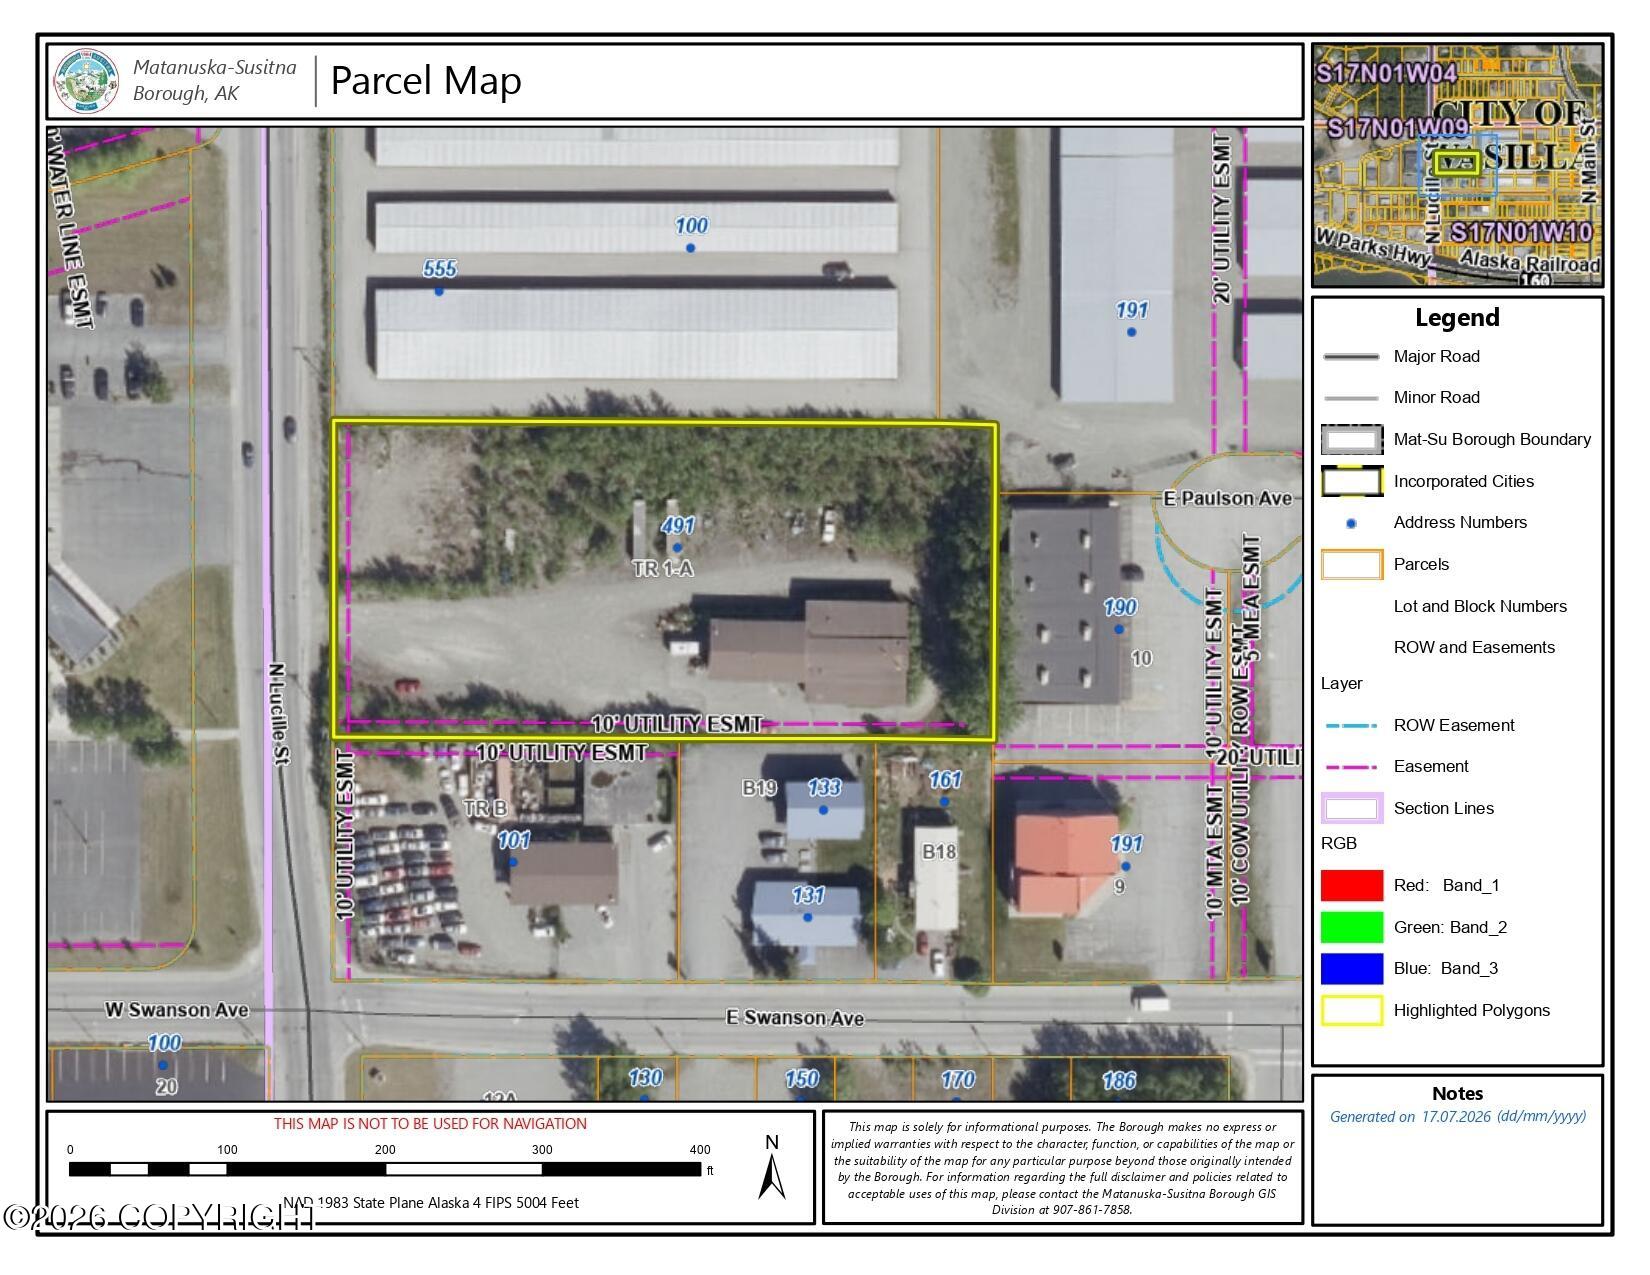Click the "B18" block label

click(939, 852)
